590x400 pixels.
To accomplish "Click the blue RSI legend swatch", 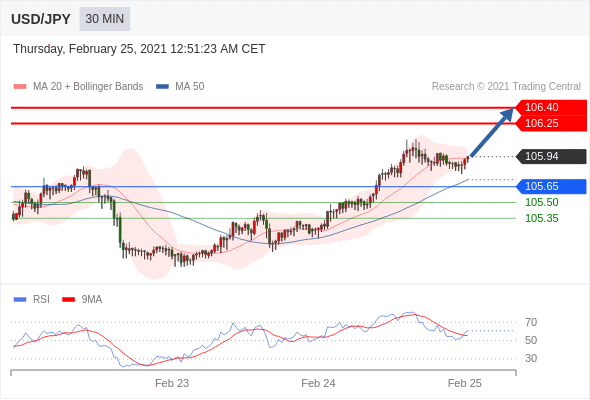I will (20, 300).
